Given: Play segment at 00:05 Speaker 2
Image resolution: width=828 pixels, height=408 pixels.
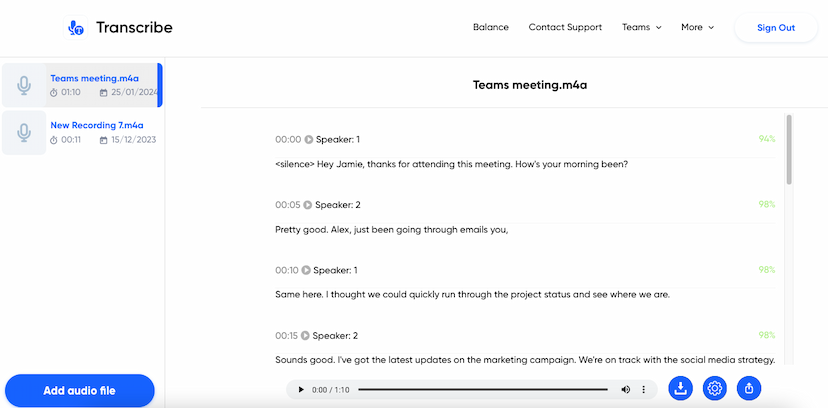Looking at the screenshot, I should tap(309, 205).
